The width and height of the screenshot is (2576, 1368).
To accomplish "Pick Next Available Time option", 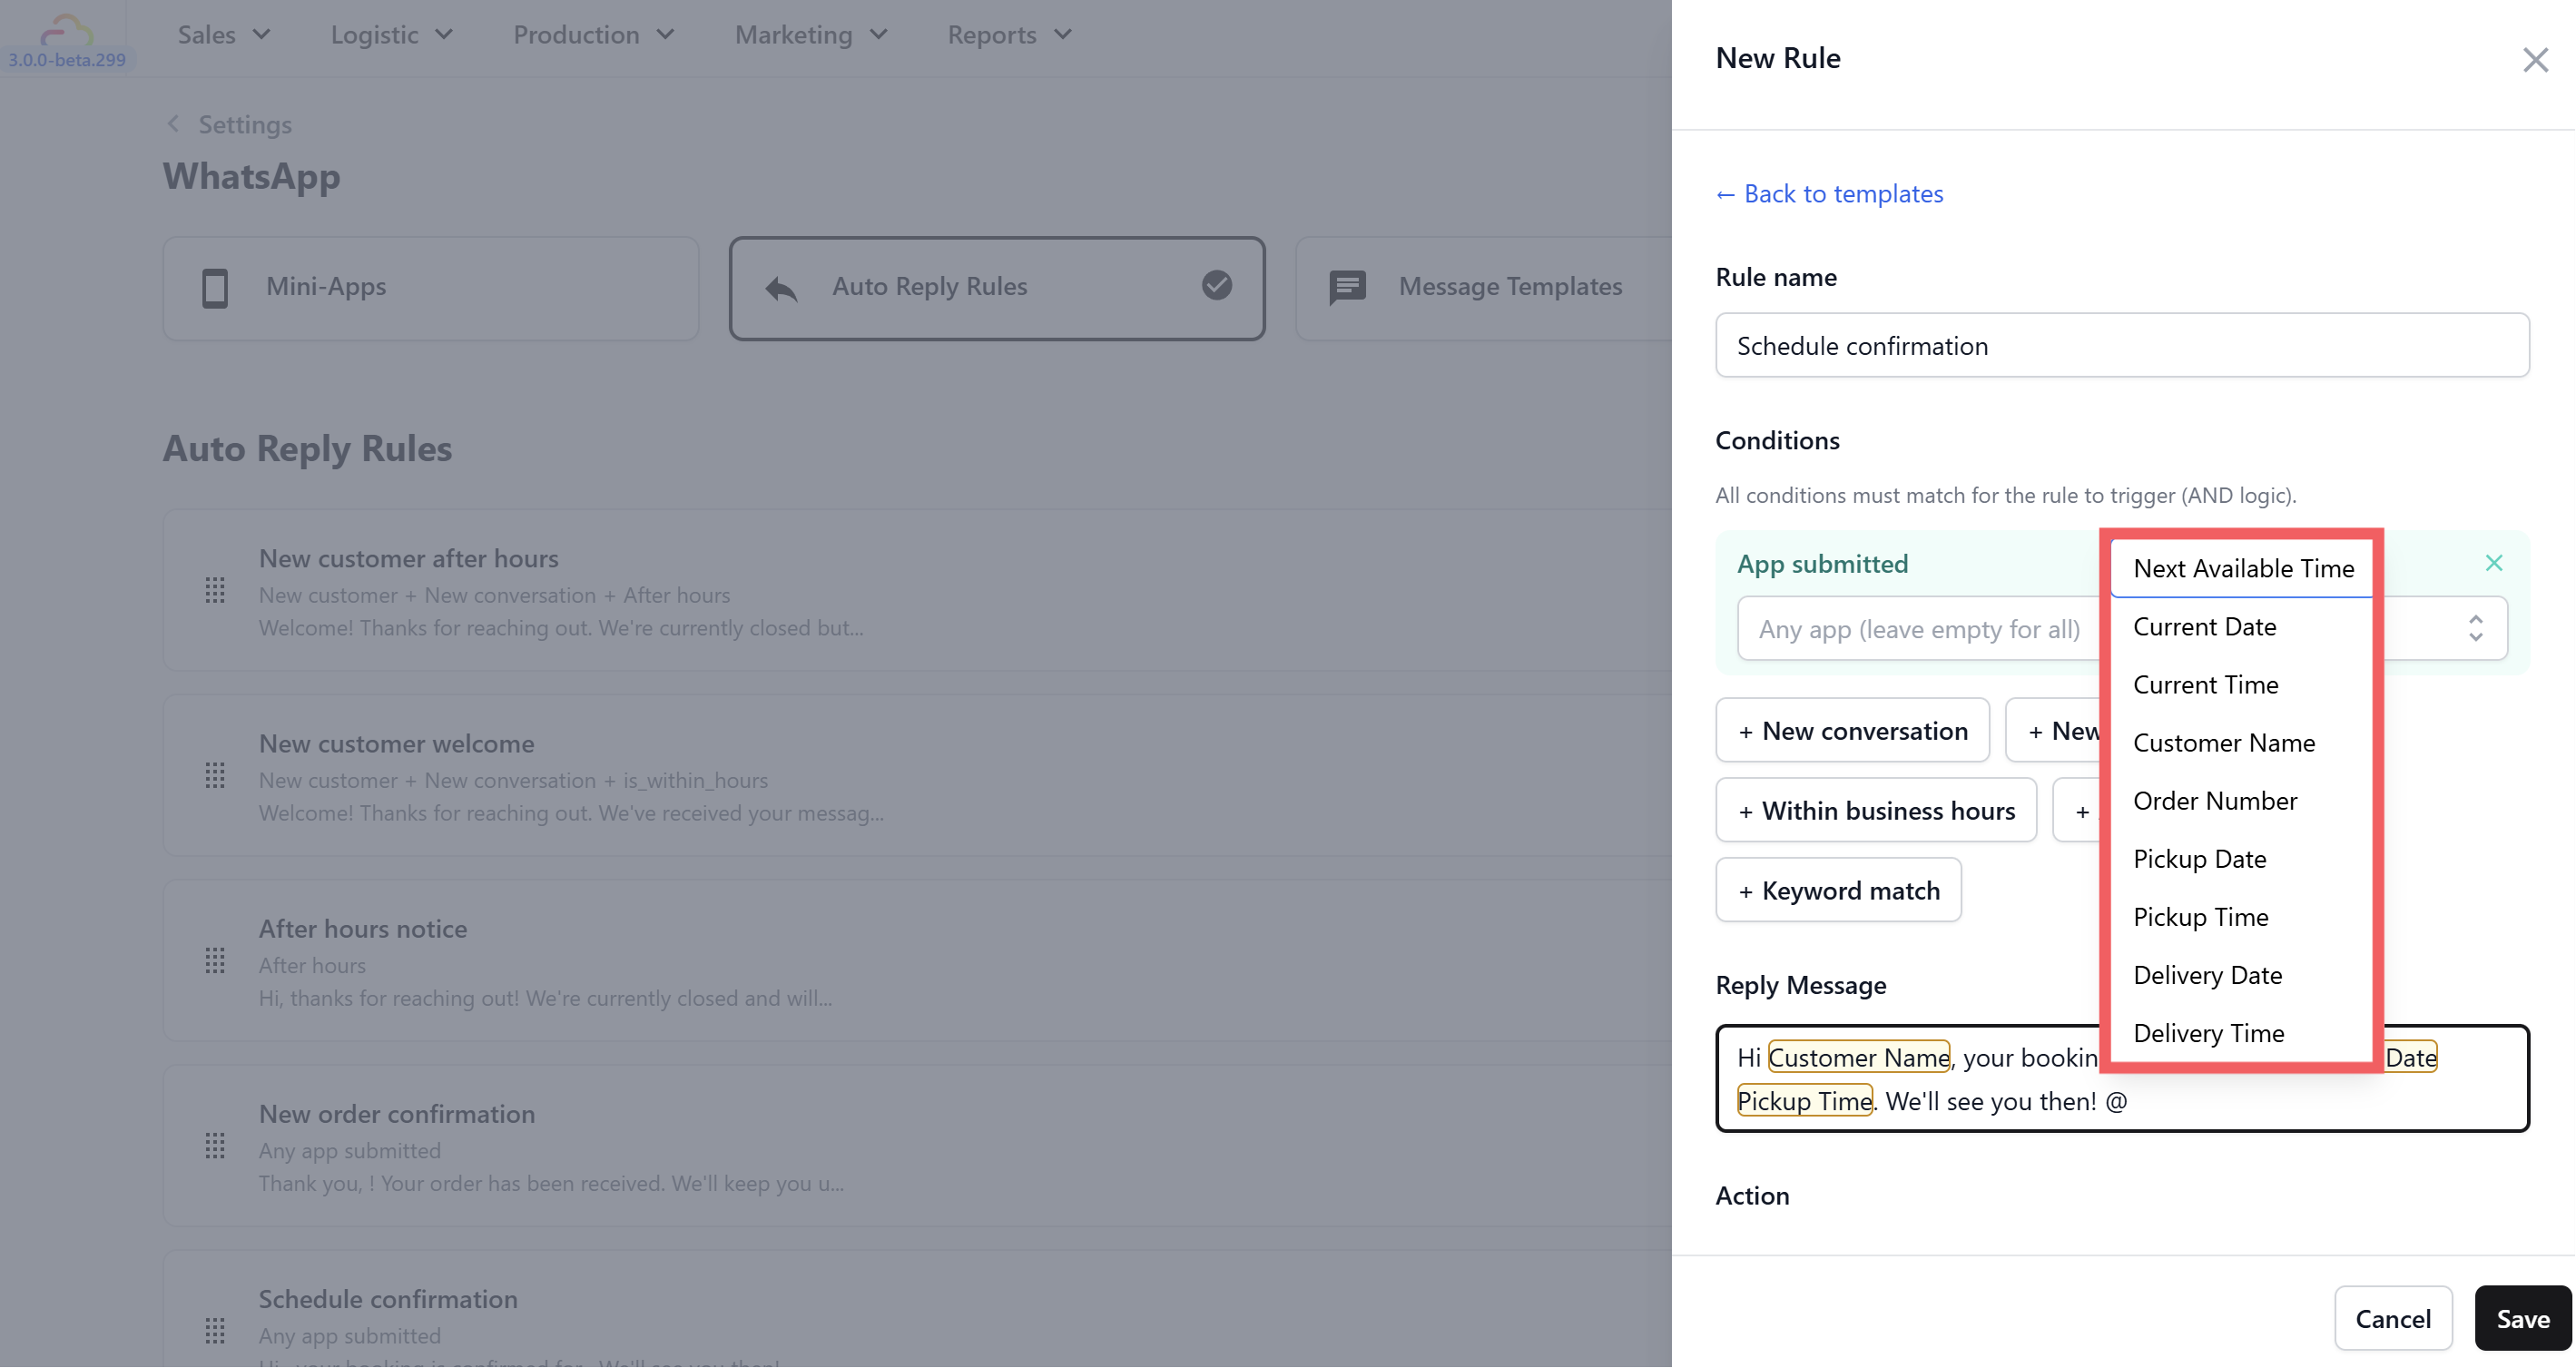I will (2243, 569).
